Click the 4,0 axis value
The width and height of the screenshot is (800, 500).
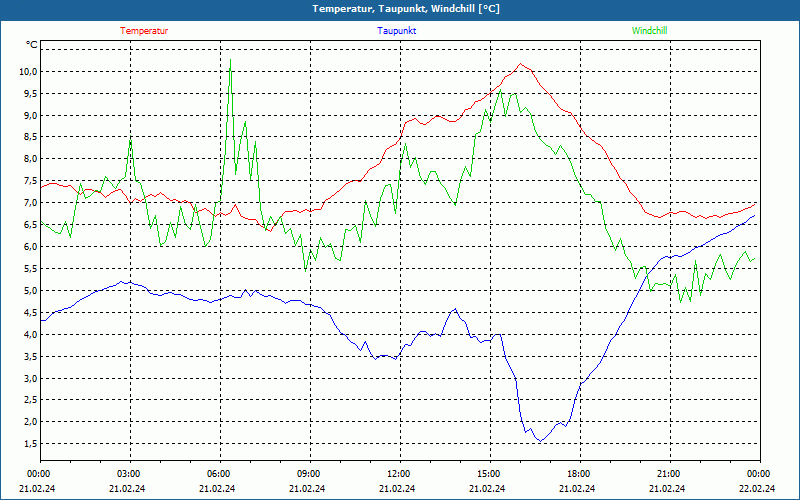pyautogui.click(x=30, y=334)
